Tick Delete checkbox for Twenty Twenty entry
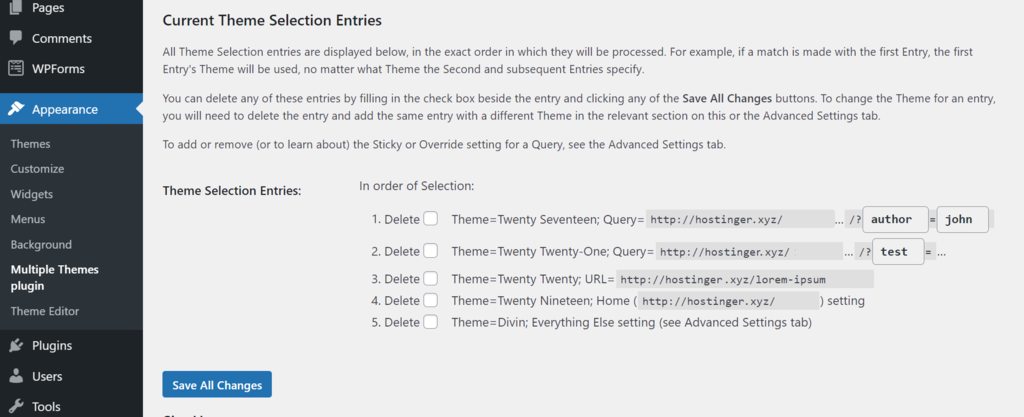Screen dimensions: 1024x417 click(x=430, y=279)
